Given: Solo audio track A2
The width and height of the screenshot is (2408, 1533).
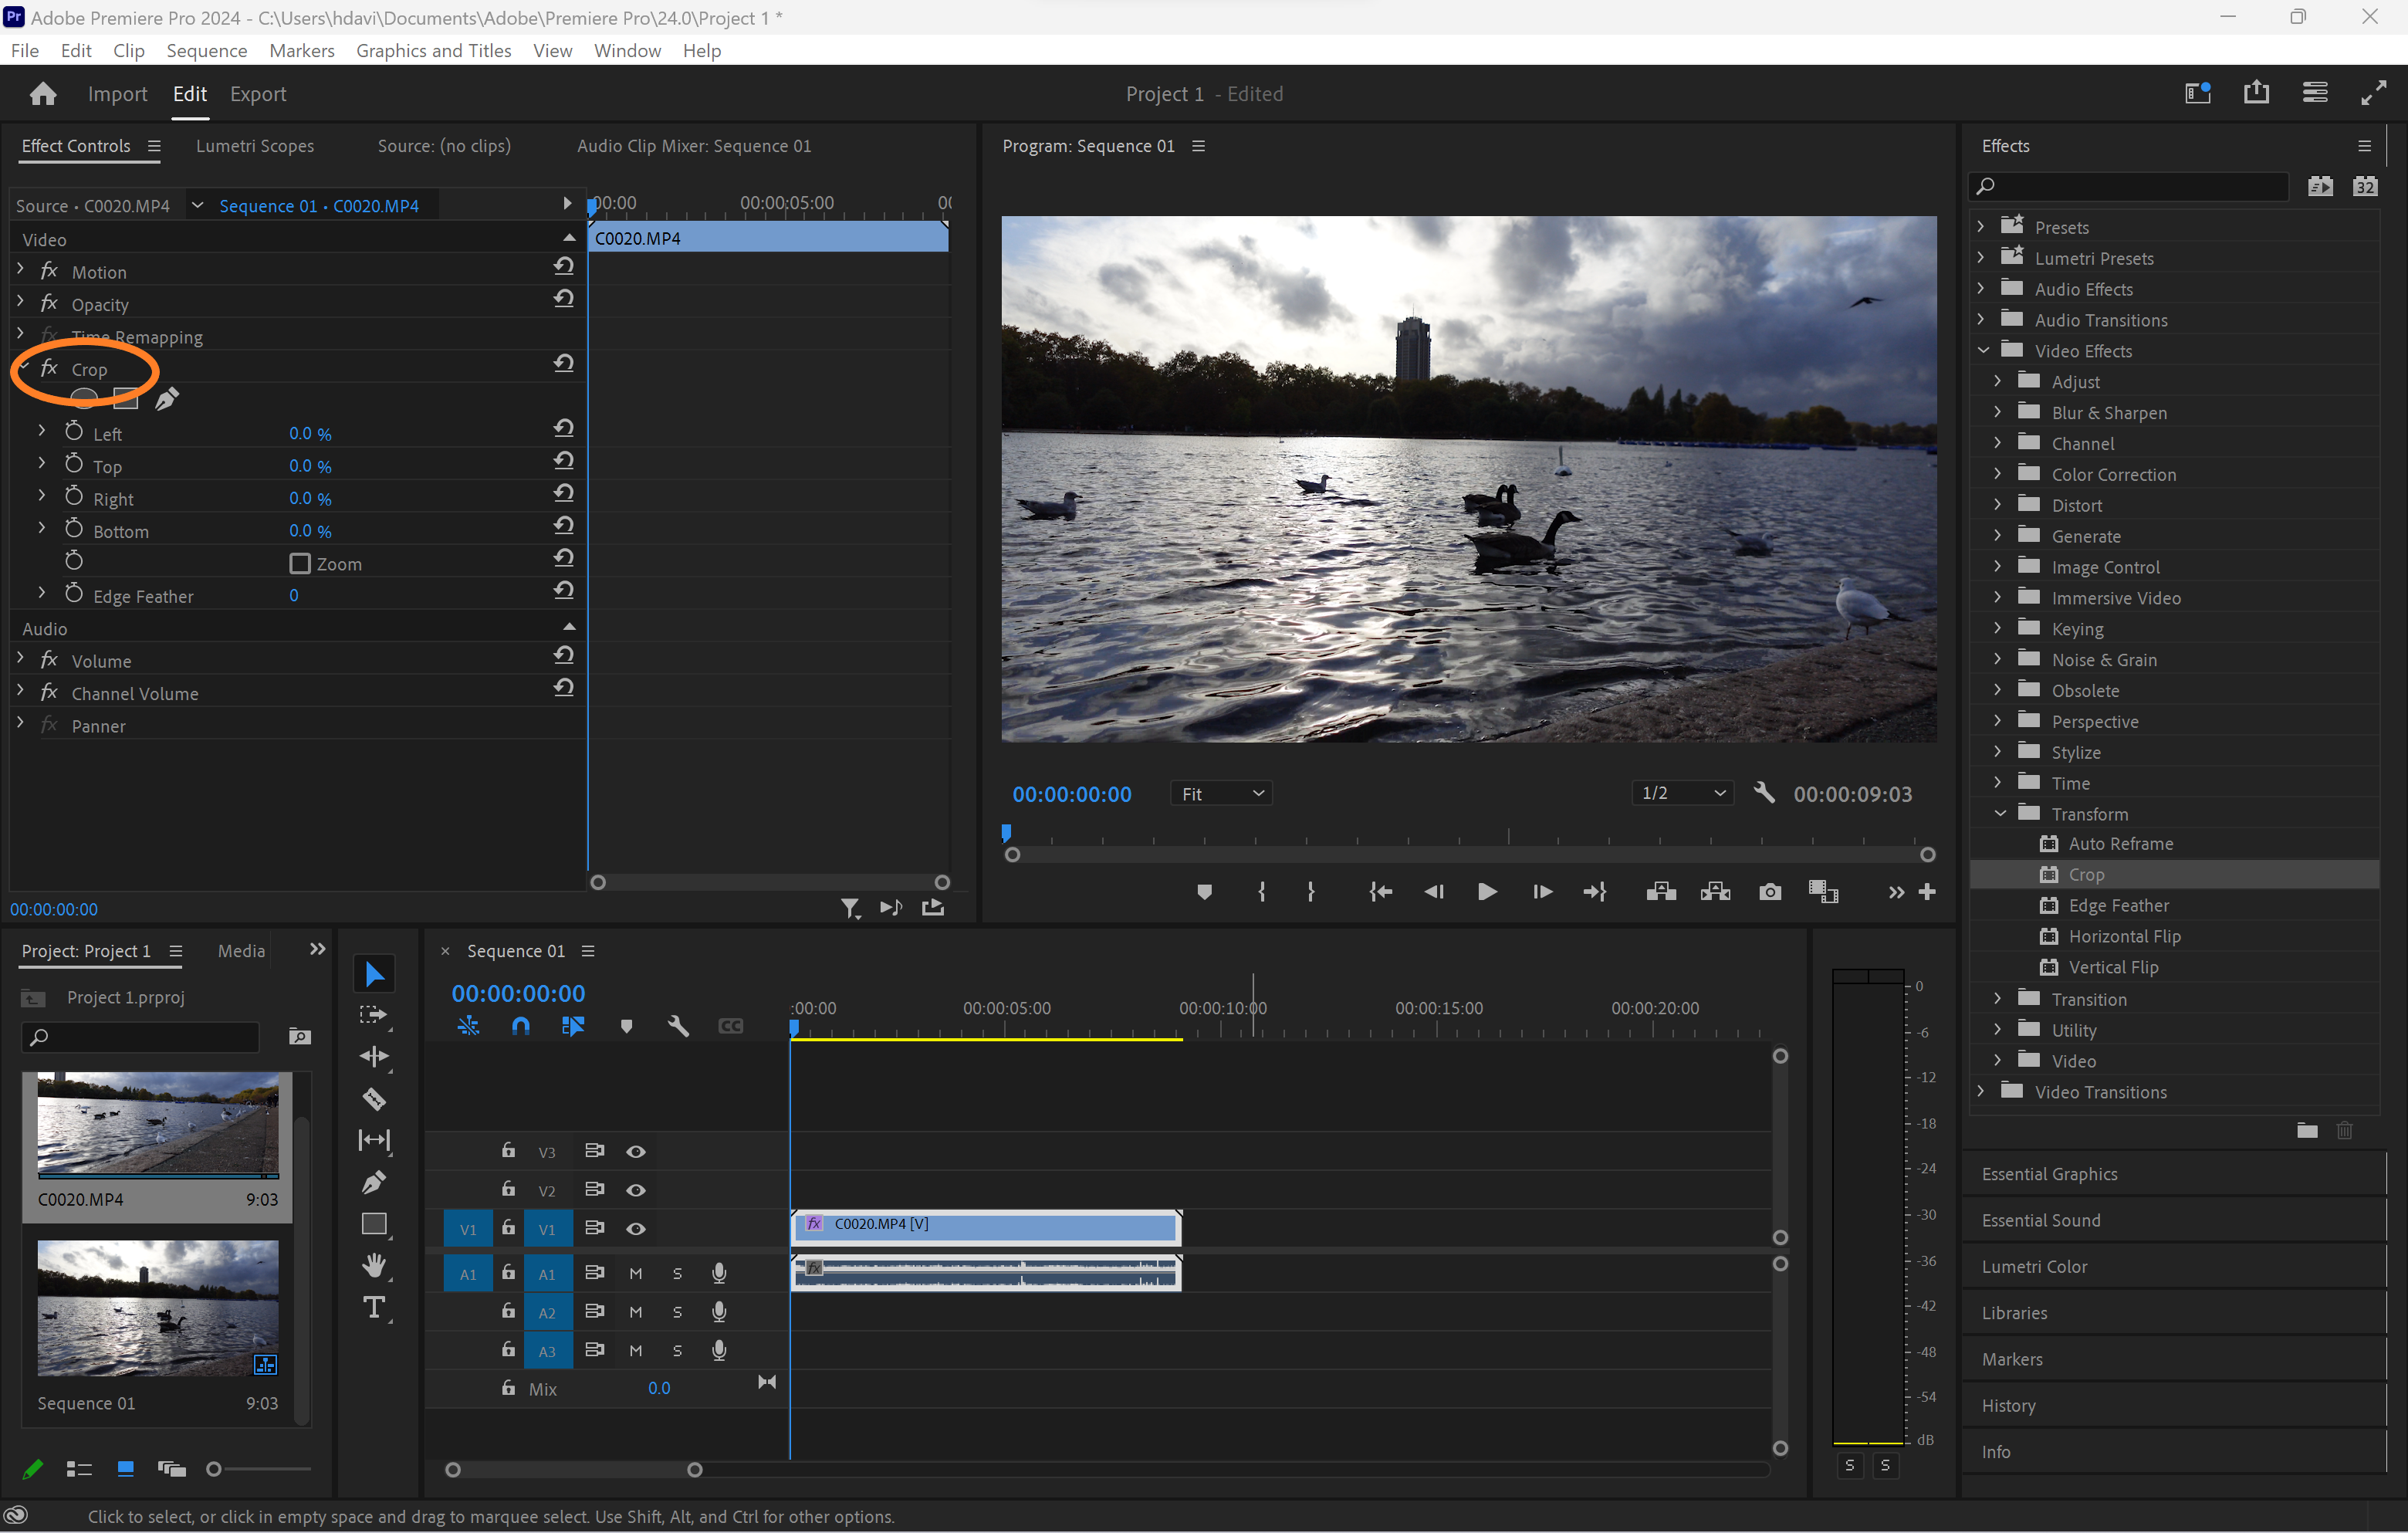Looking at the screenshot, I should (x=677, y=1312).
